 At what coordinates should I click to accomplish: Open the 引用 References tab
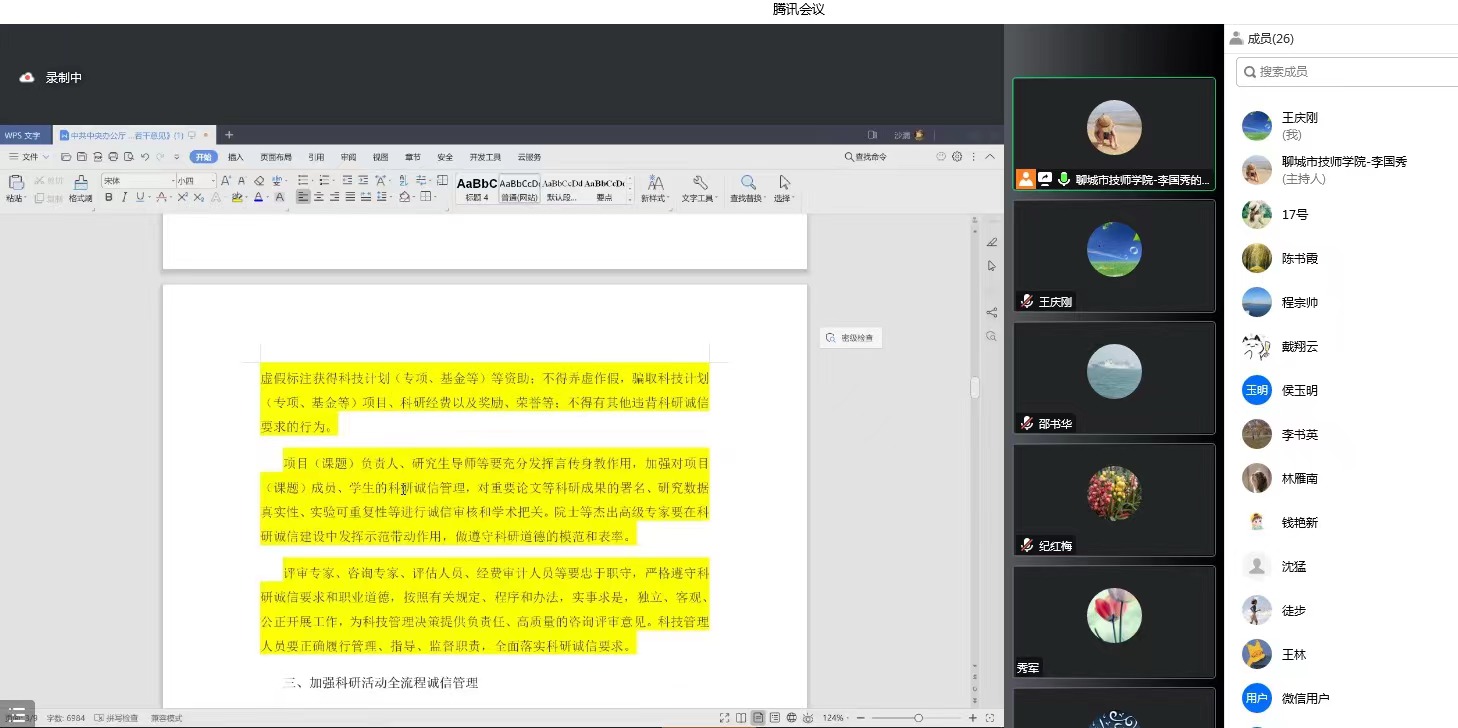[316, 157]
